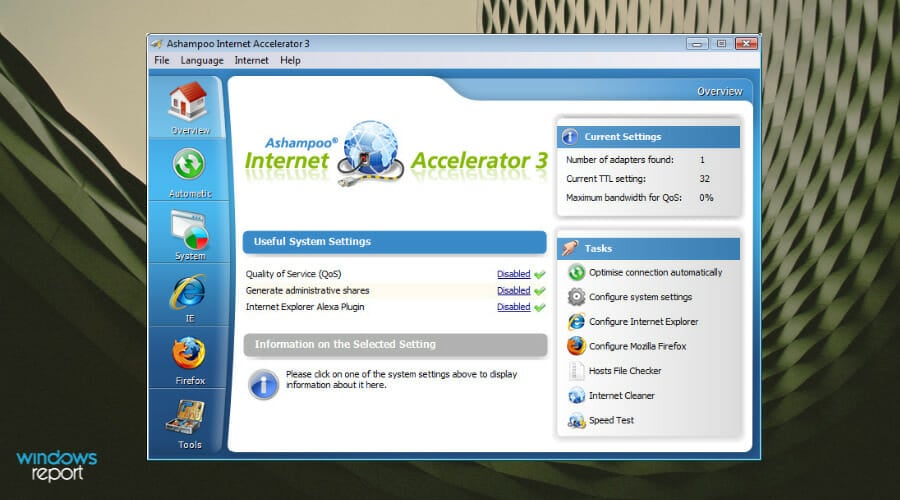
Task: Open Configure Internet Explorer task
Action: pos(643,321)
